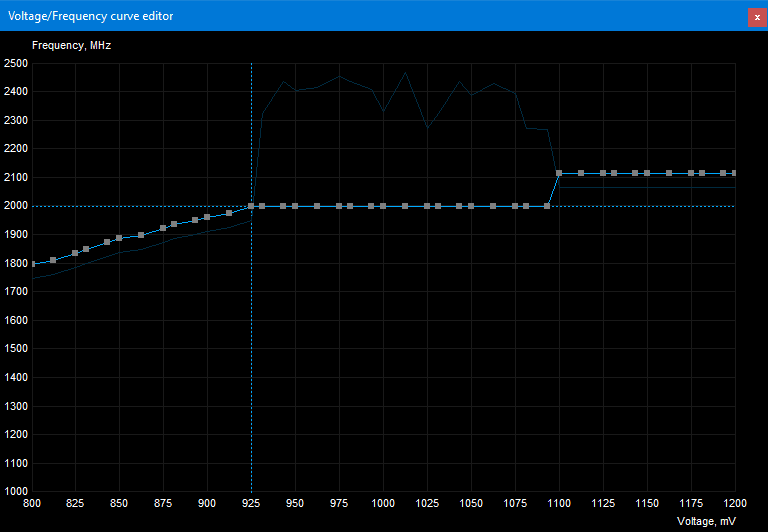Viewport: 768px width, 532px height.
Task: Click the 1075 voltage axis label
Action: 515,504
